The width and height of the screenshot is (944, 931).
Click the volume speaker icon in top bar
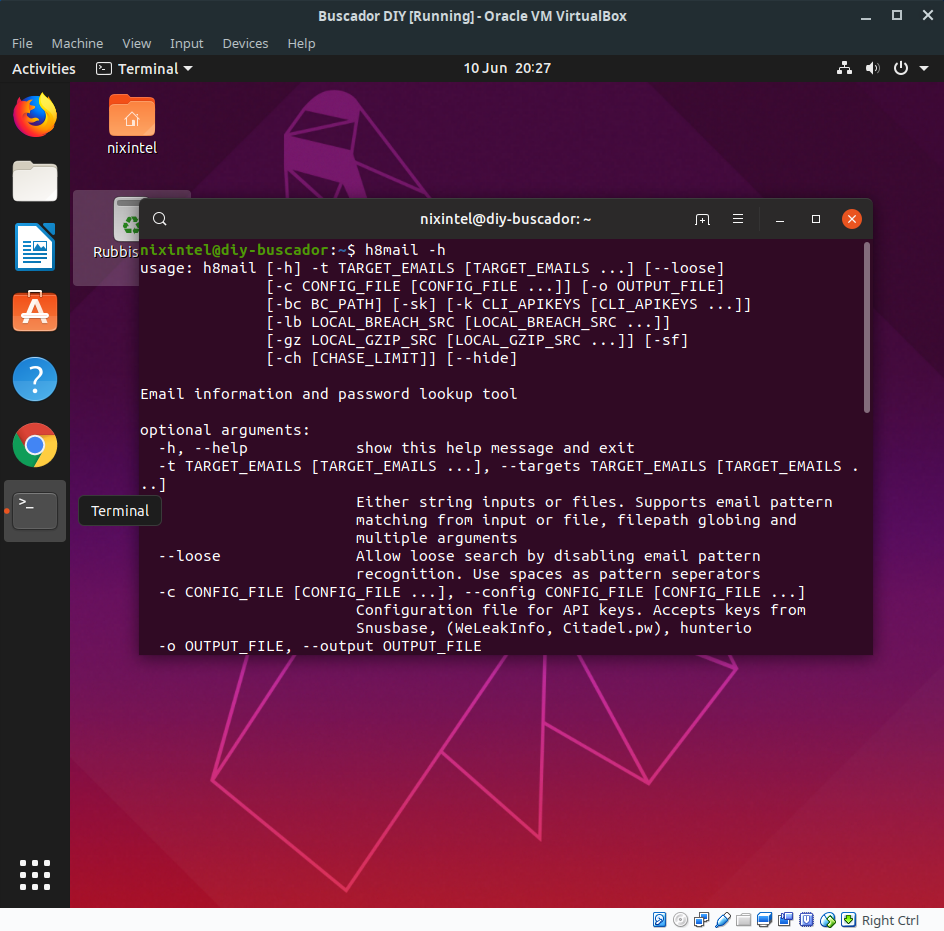coord(872,68)
